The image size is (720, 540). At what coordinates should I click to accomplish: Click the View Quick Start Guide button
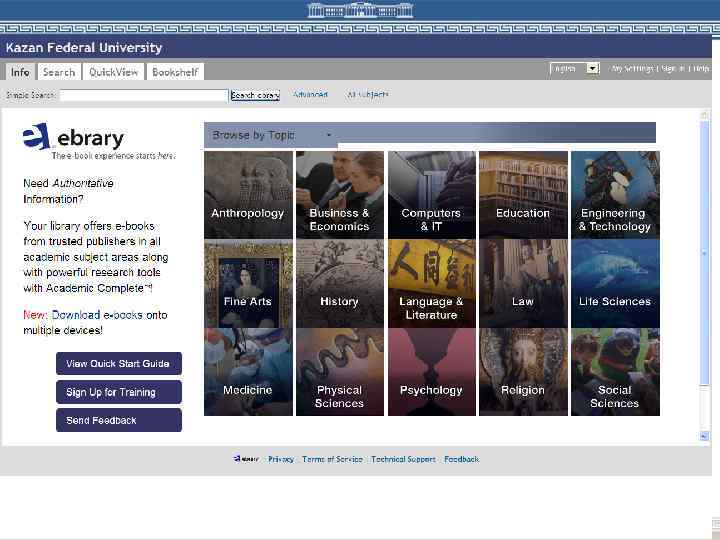[118, 364]
